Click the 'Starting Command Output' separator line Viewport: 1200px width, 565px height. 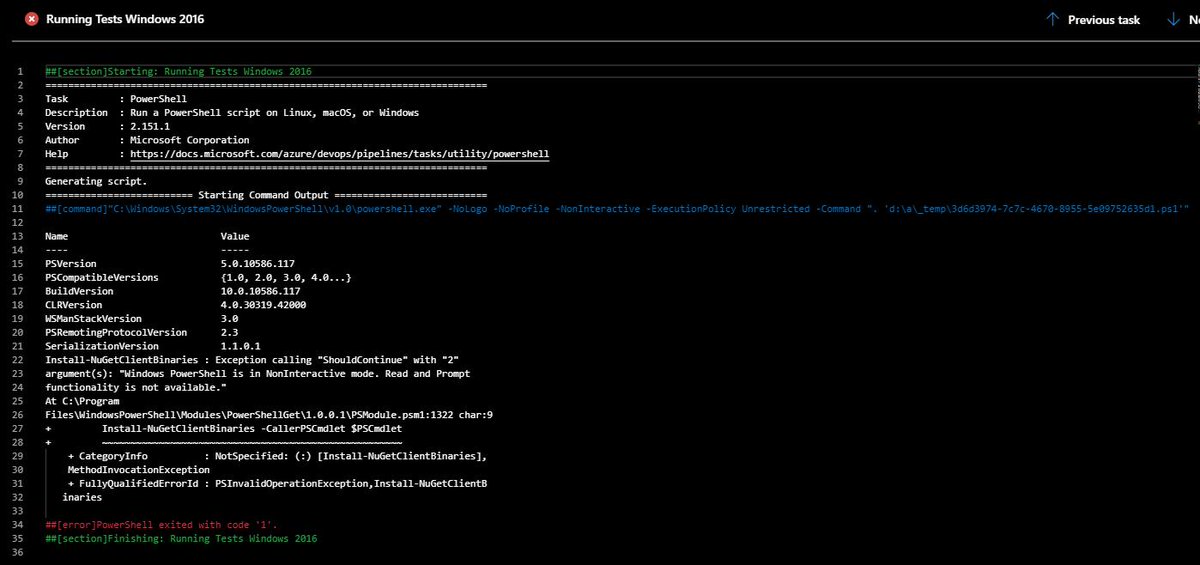266,195
